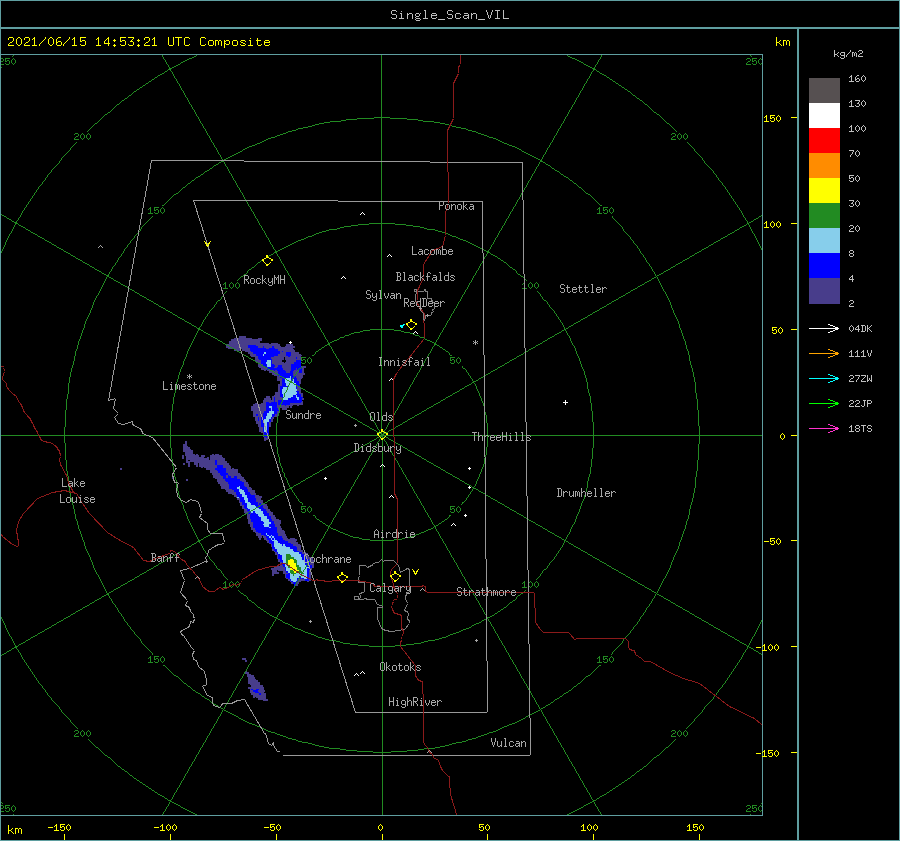The width and height of the screenshot is (900, 841).
Task: Click the 18TS legend text
Action: point(860,429)
